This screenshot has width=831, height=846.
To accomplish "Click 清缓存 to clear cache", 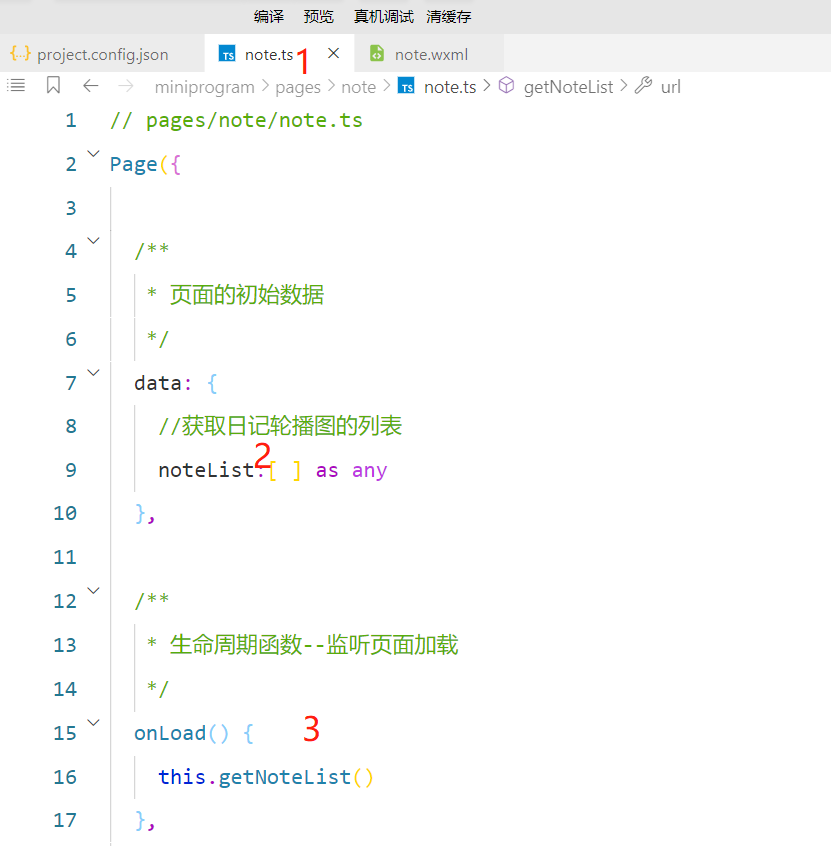I will [x=448, y=17].
